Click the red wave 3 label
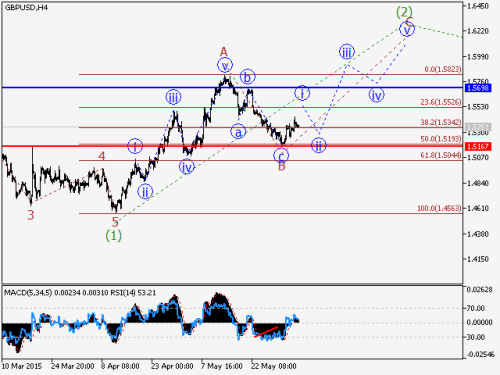The width and height of the screenshot is (500, 375). click(x=31, y=215)
